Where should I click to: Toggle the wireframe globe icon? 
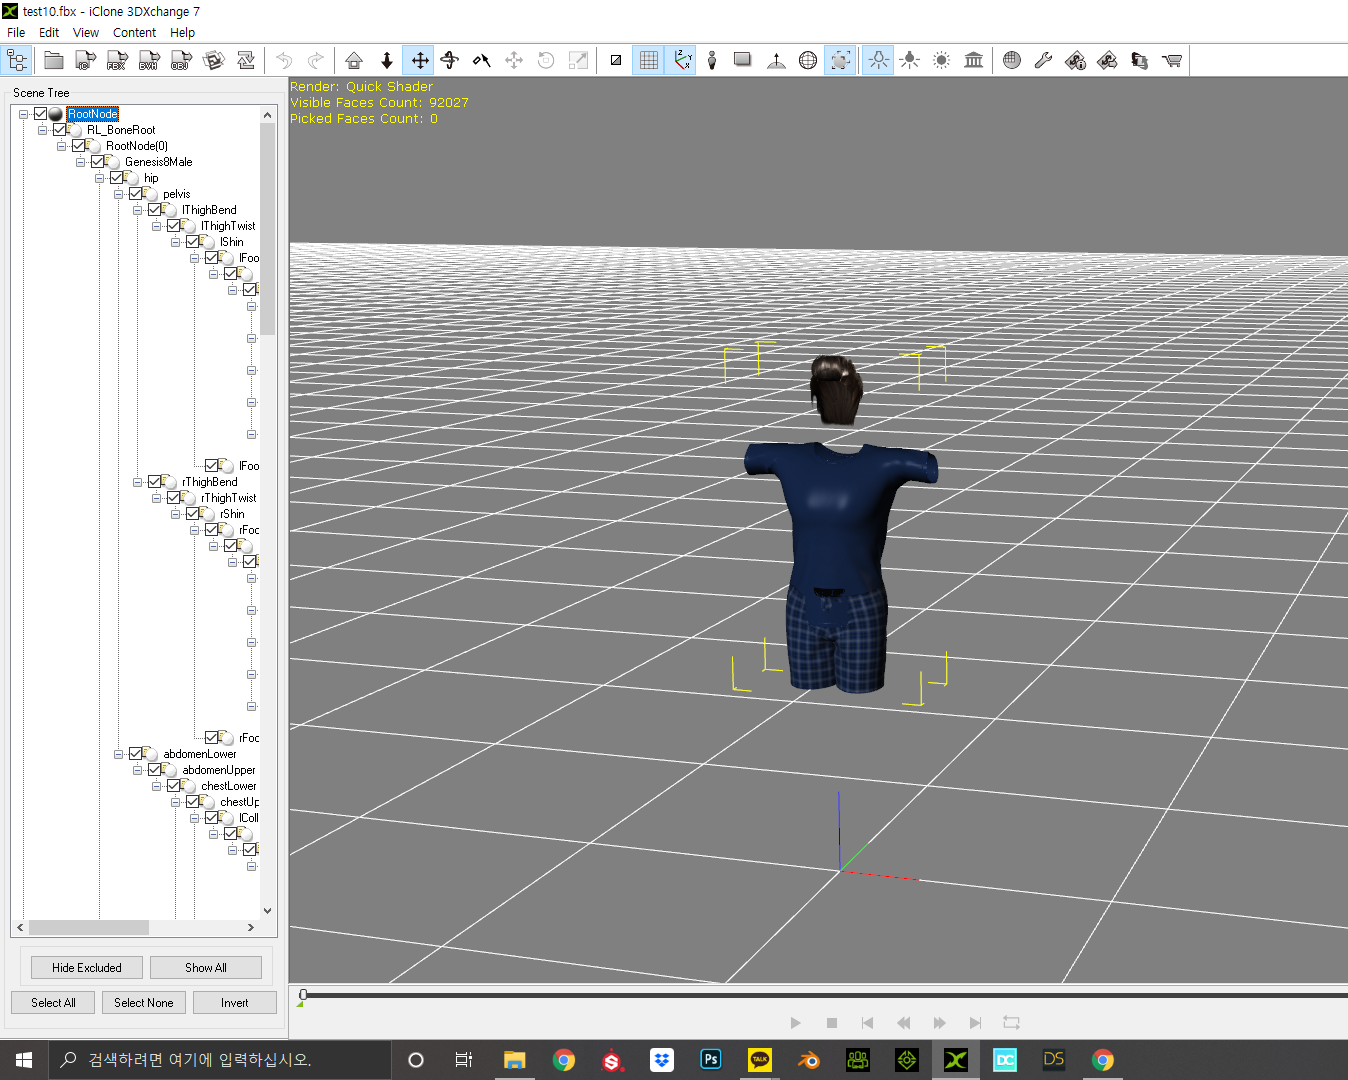808,61
